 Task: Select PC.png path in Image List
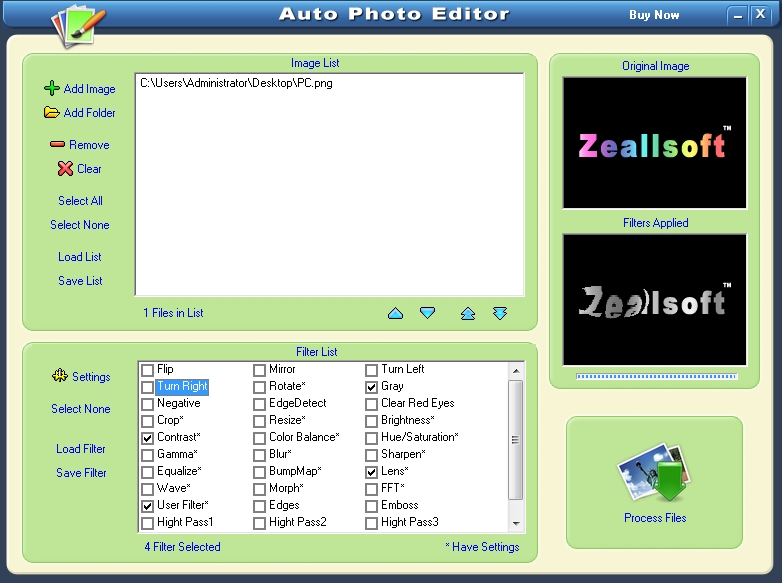(x=236, y=83)
